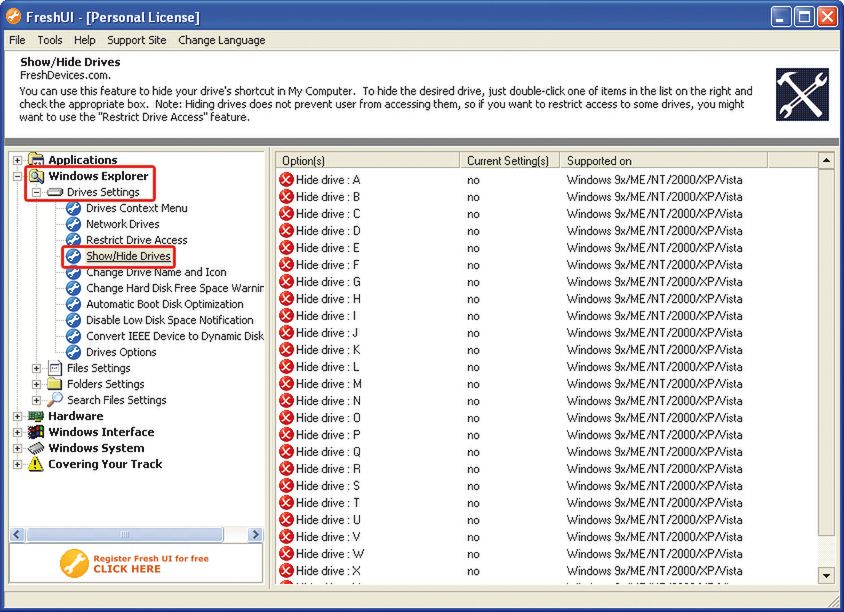Expand the Windows Interface node

click(17, 432)
